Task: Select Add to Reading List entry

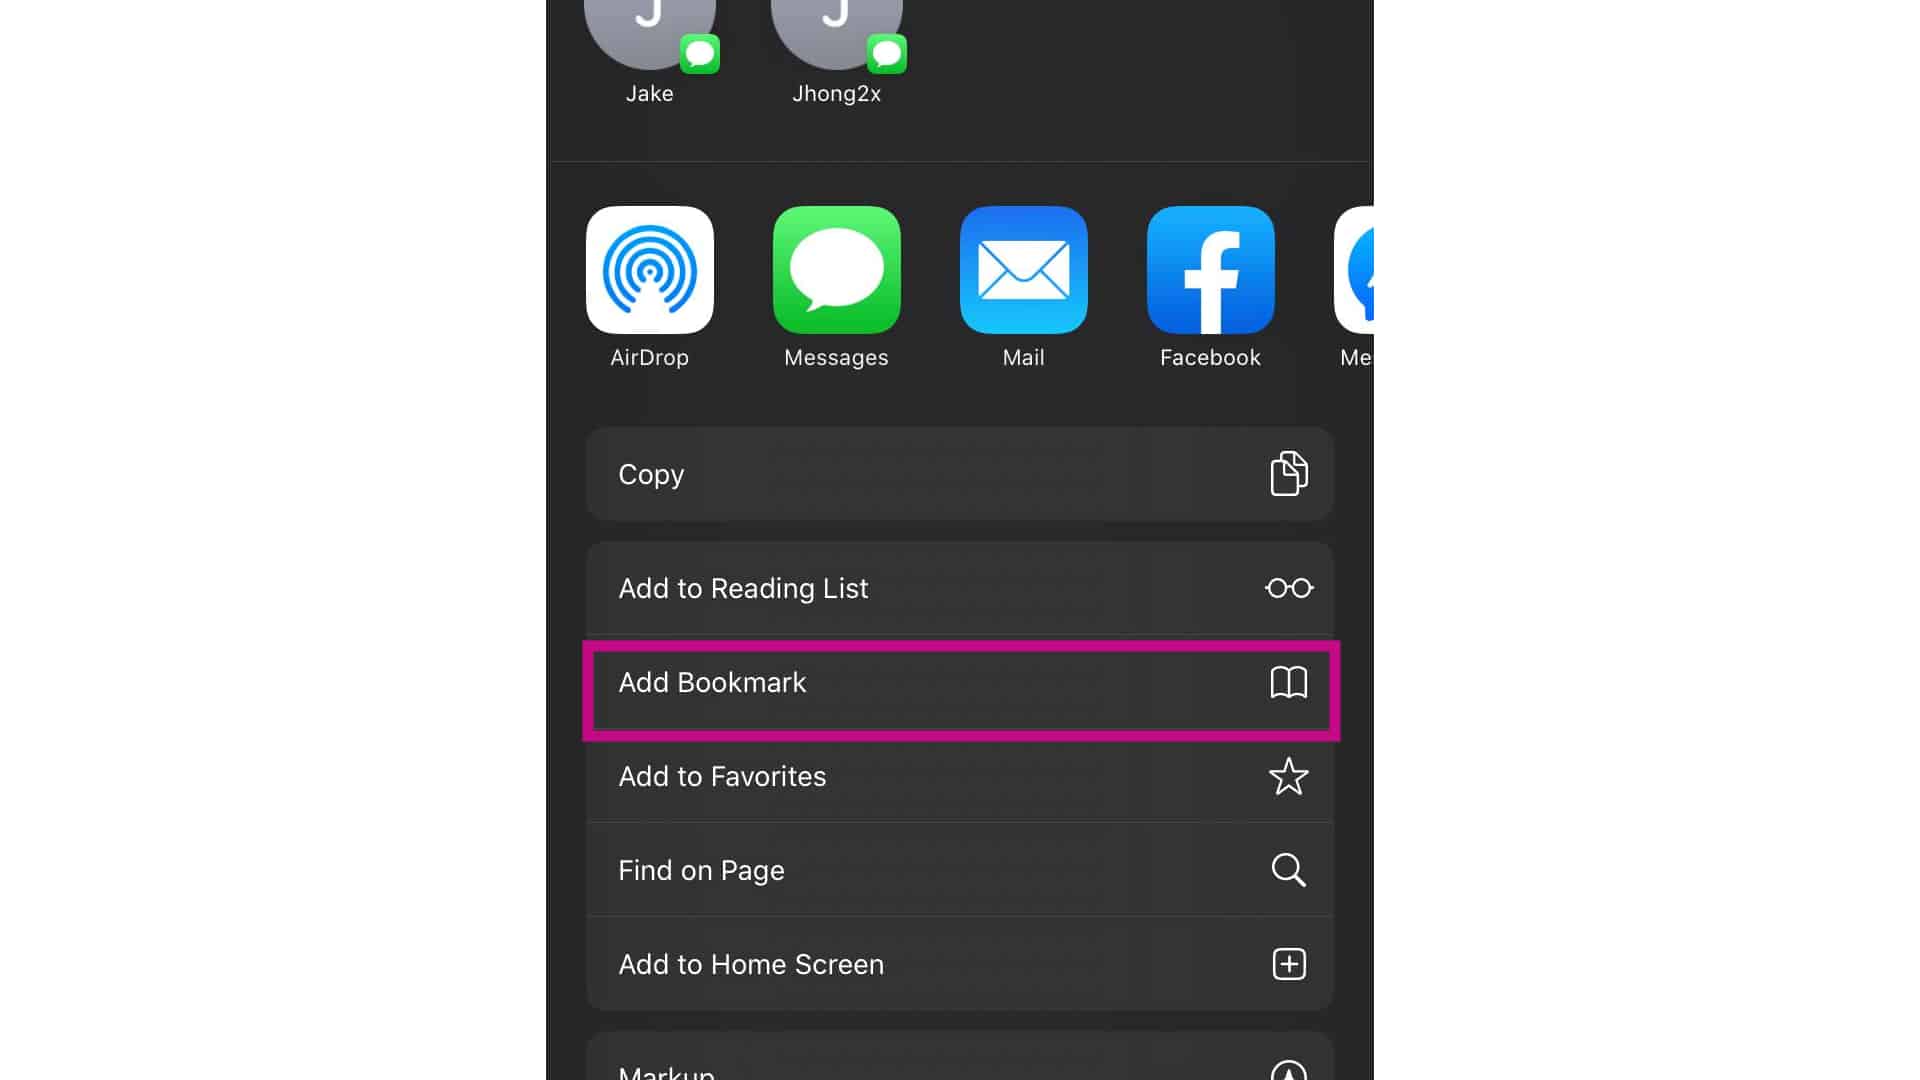Action: point(960,588)
